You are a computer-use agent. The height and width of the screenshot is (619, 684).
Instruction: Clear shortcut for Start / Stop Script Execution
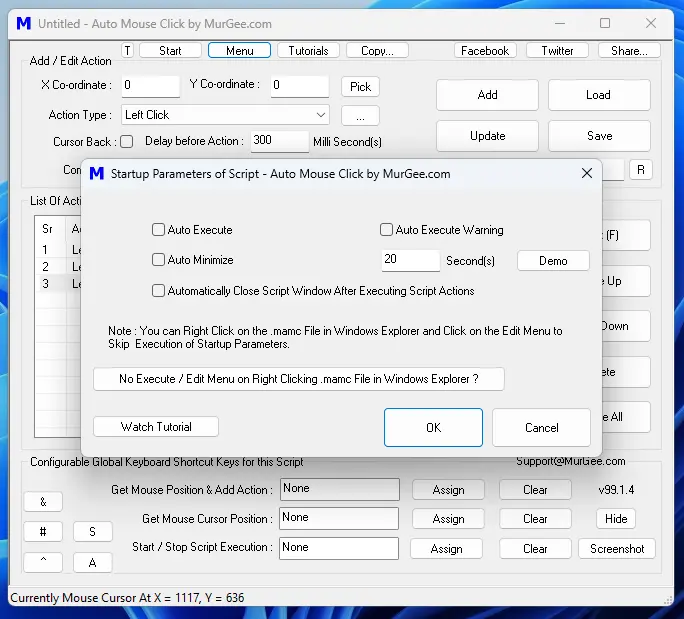(535, 548)
